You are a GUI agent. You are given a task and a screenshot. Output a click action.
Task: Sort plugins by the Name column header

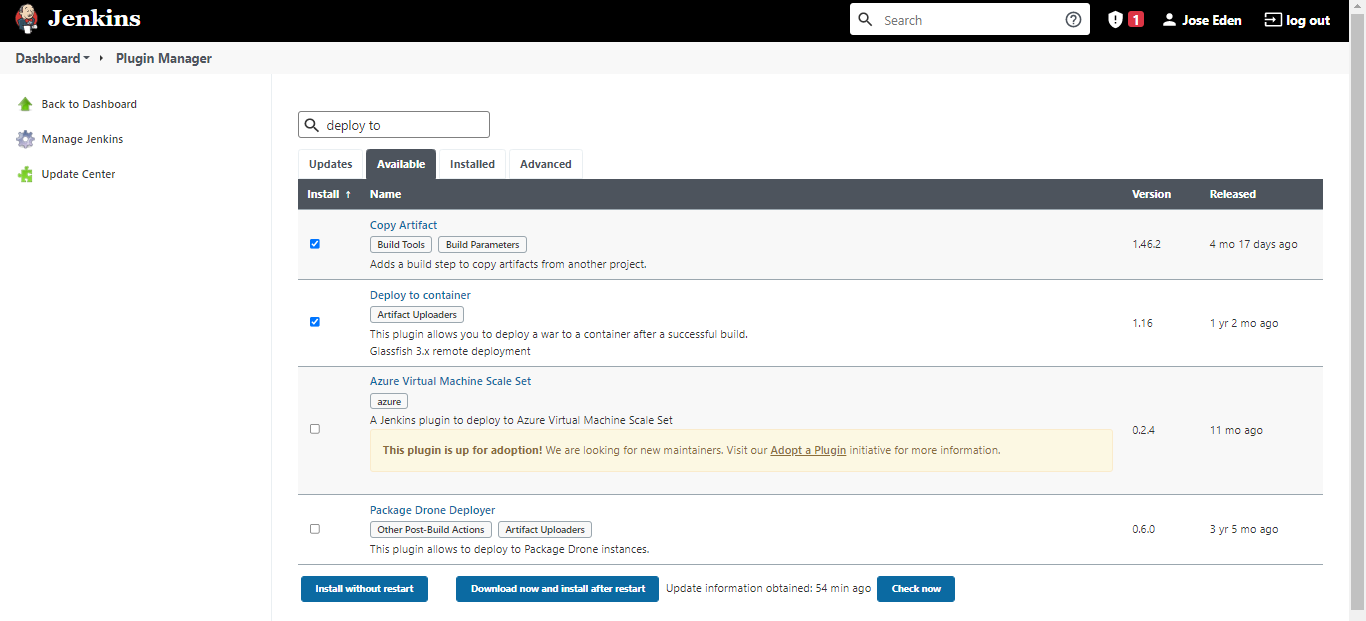385,194
